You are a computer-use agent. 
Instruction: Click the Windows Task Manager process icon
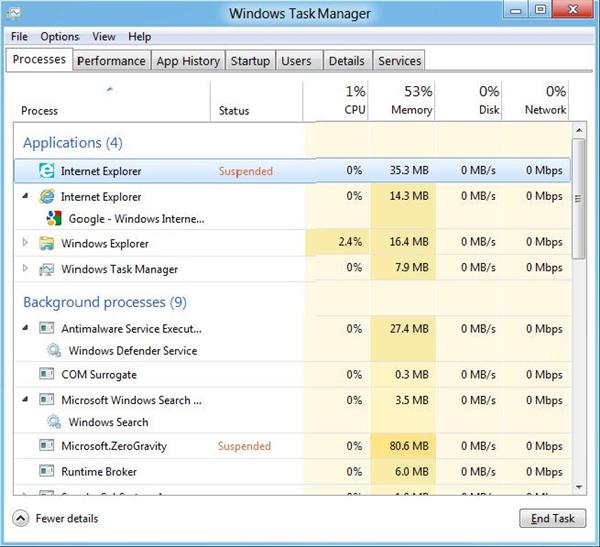coord(47,269)
